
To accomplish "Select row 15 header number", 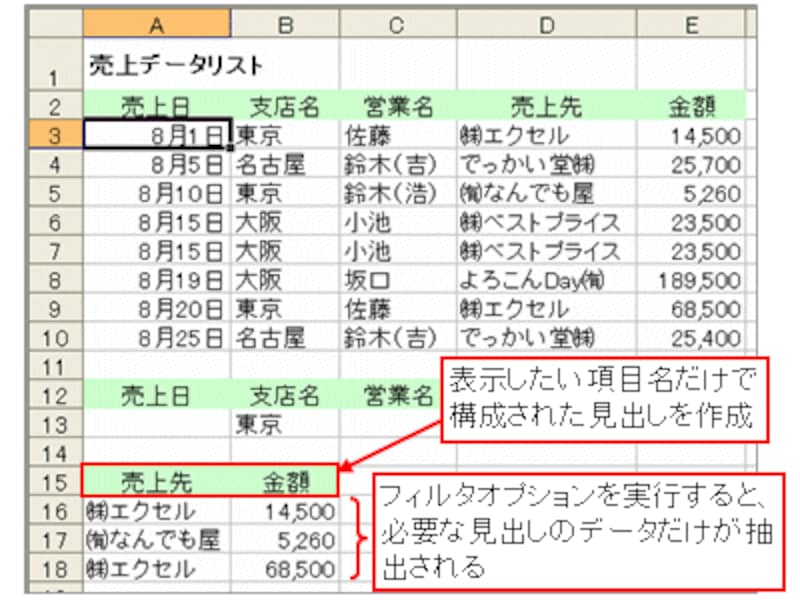I will (55, 482).
